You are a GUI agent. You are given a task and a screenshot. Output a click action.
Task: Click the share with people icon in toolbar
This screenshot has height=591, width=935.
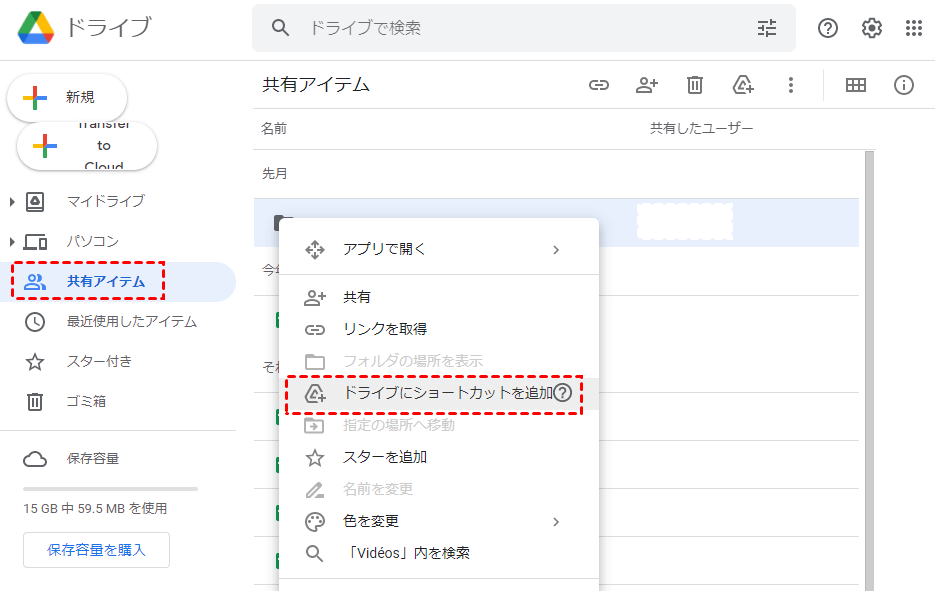tap(647, 85)
